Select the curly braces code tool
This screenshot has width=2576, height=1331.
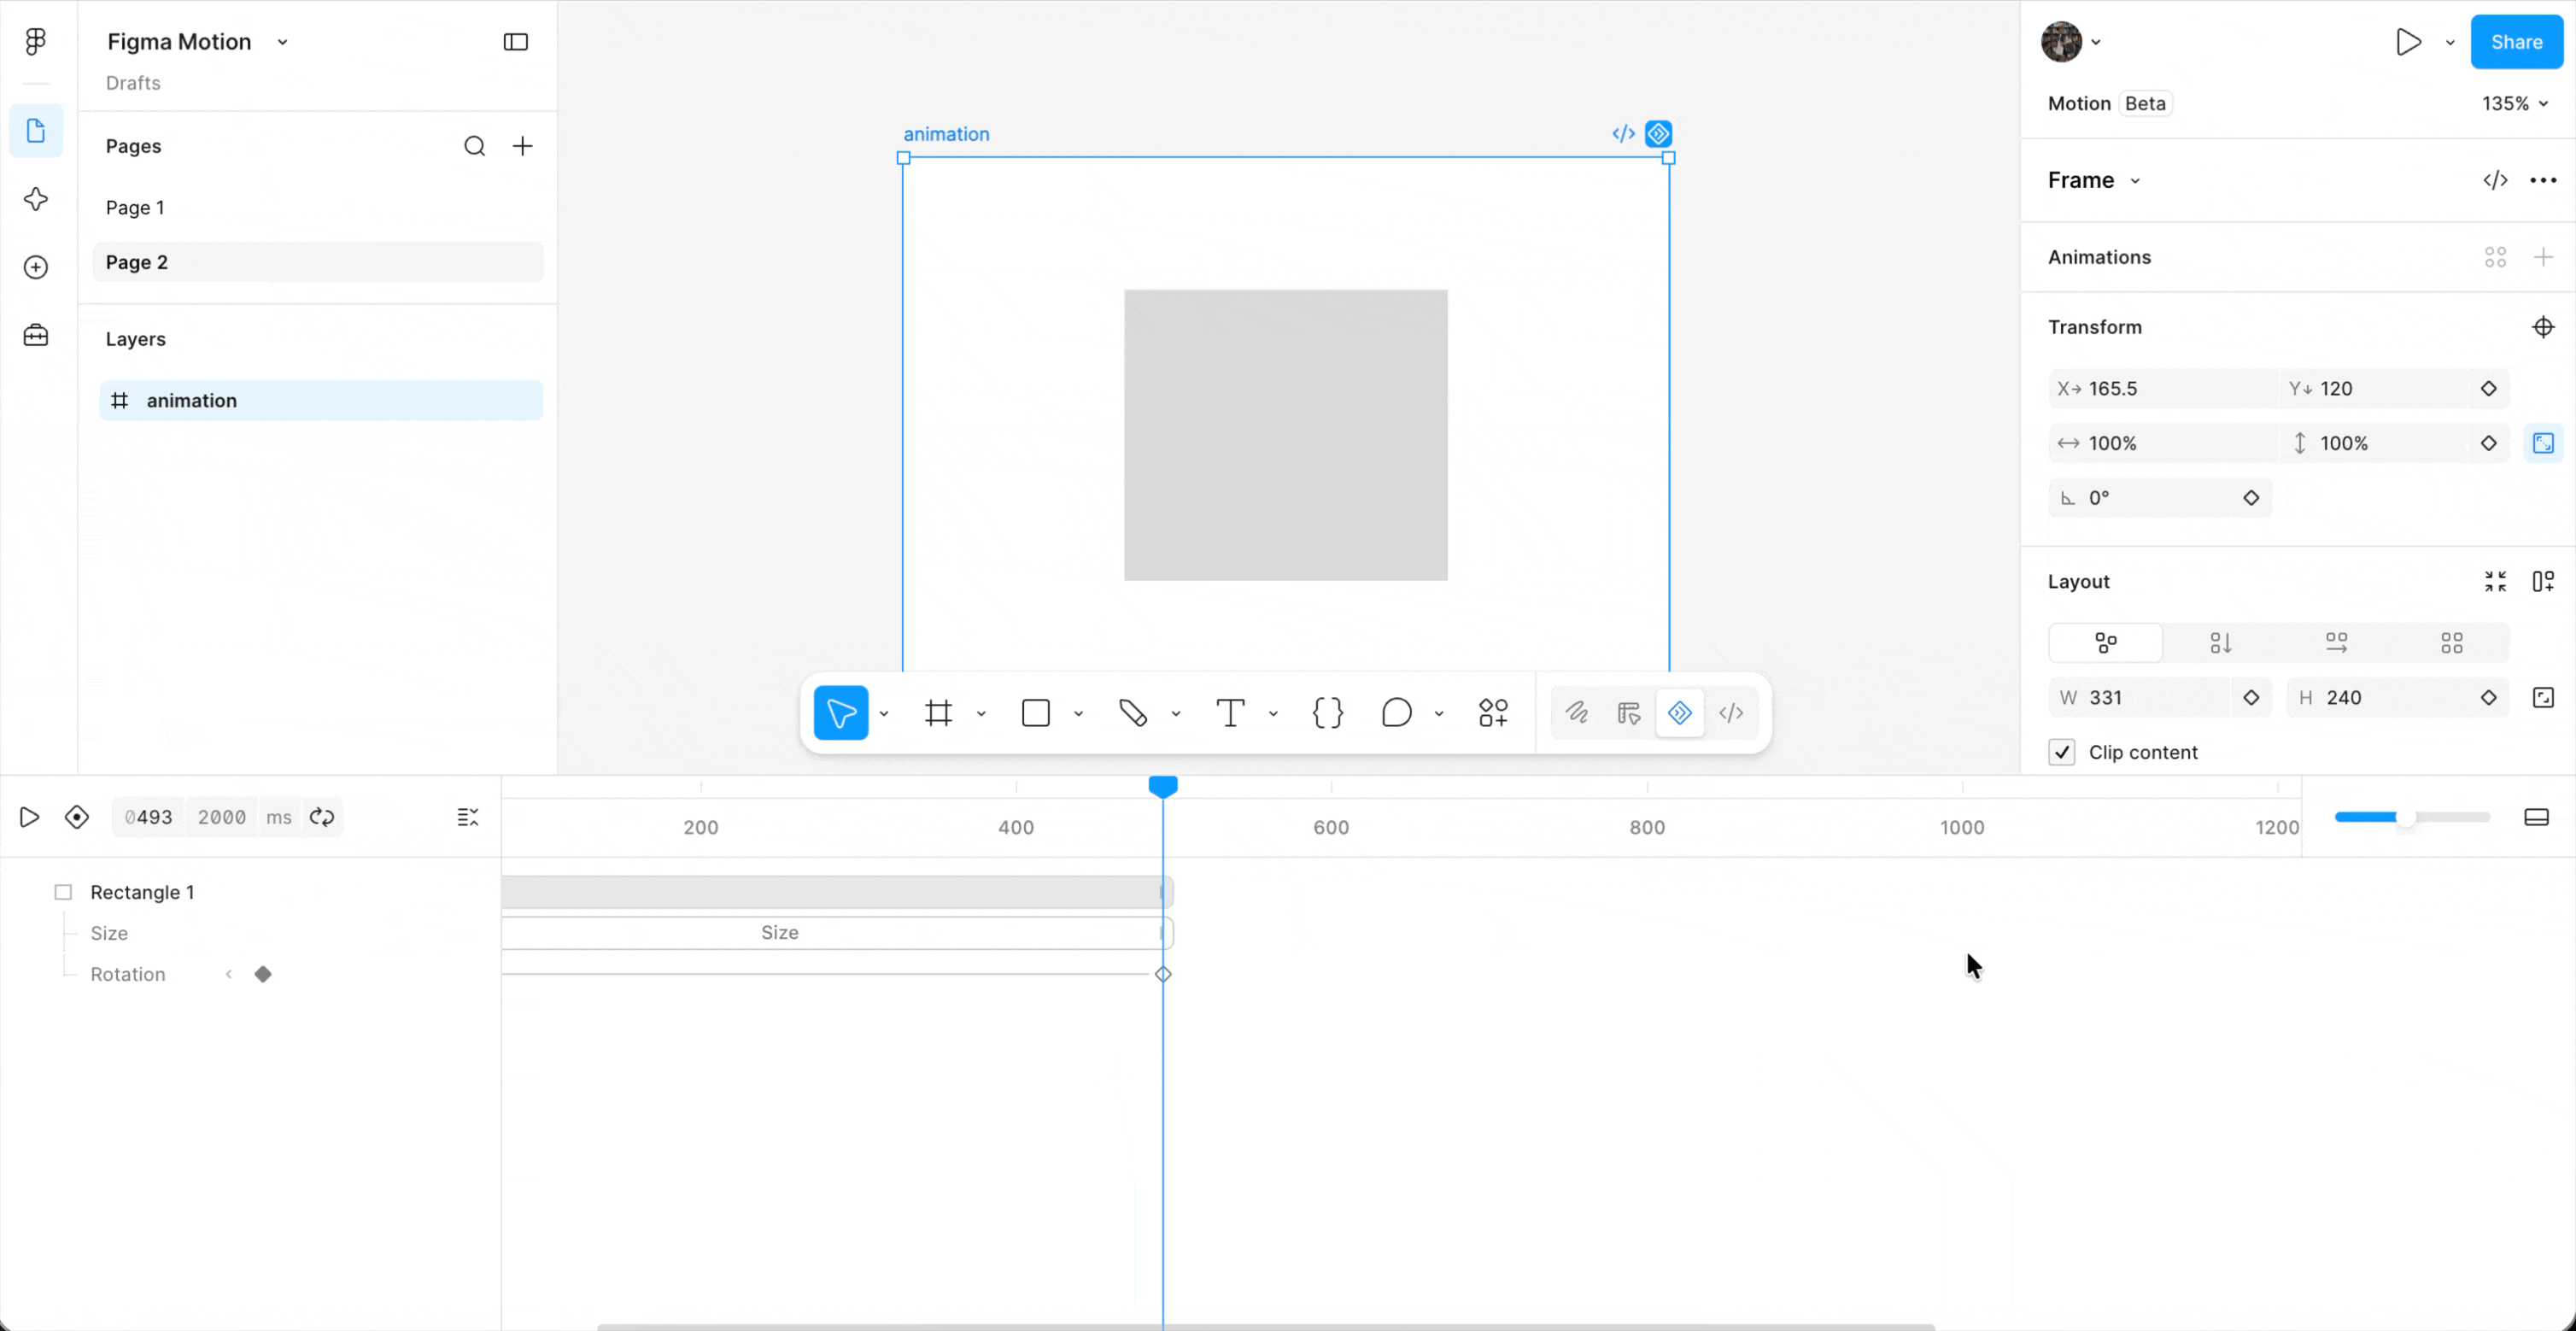pyautogui.click(x=1328, y=713)
